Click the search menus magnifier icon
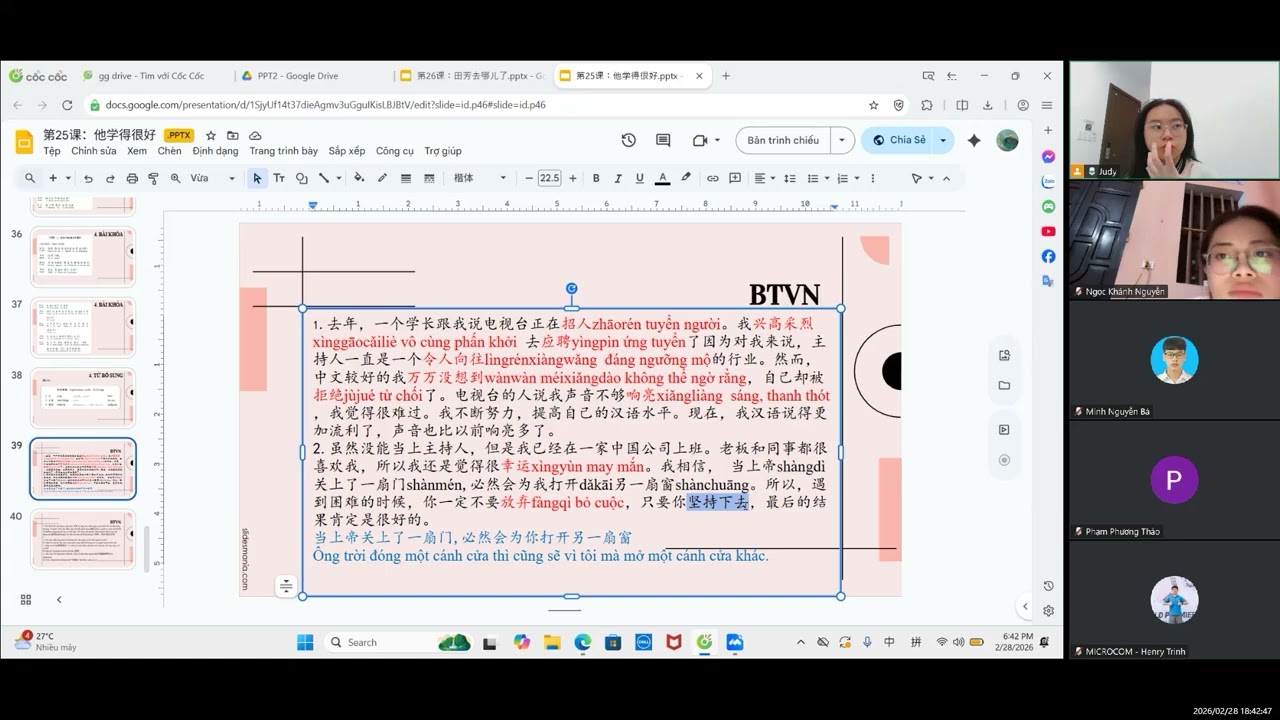 30,178
